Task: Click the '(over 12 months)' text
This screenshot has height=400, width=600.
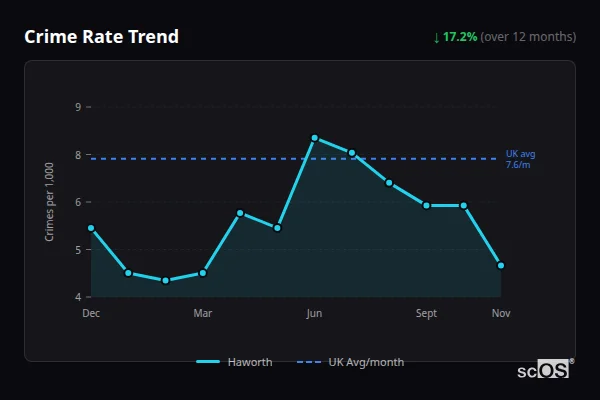Action: [528, 37]
